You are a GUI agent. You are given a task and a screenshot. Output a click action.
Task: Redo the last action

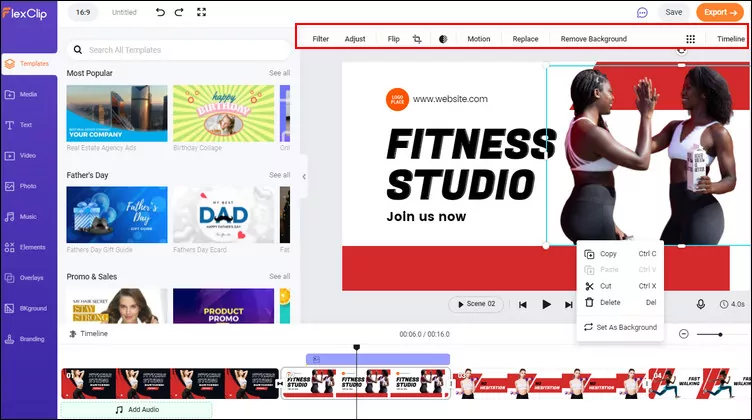tap(179, 12)
